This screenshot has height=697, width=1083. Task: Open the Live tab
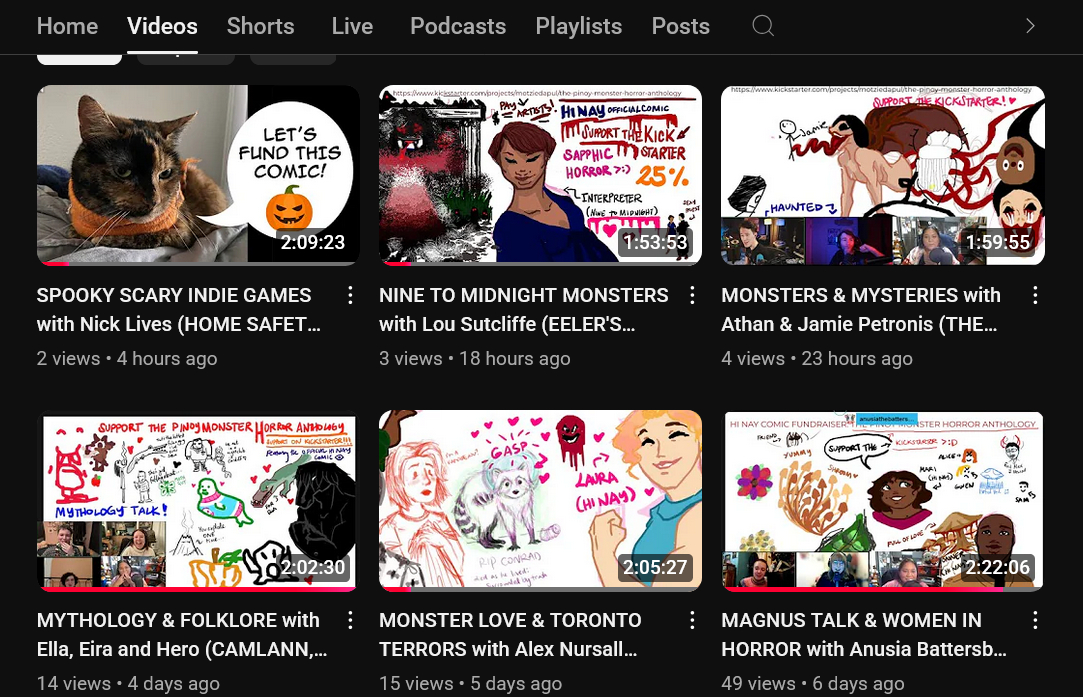click(x=352, y=26)
